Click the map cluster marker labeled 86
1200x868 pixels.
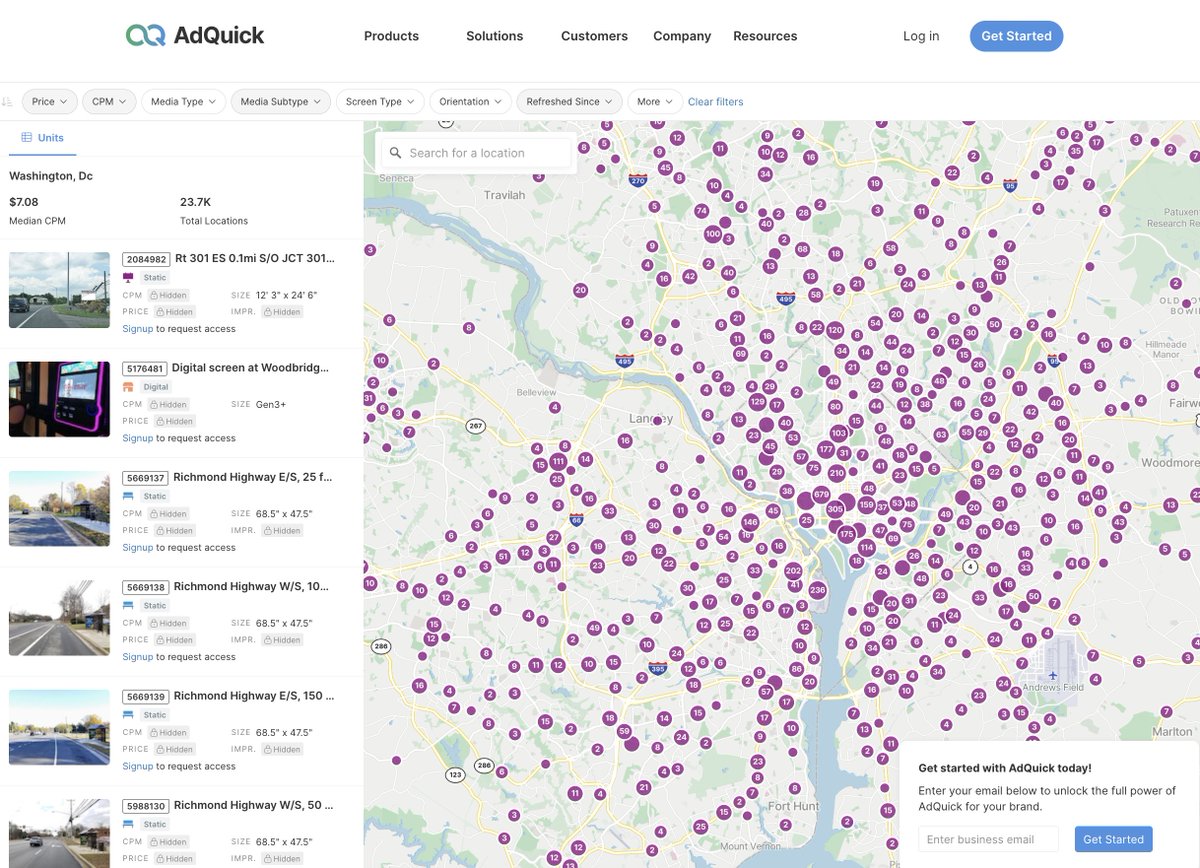pyautogui.click(x=796, y=669)
